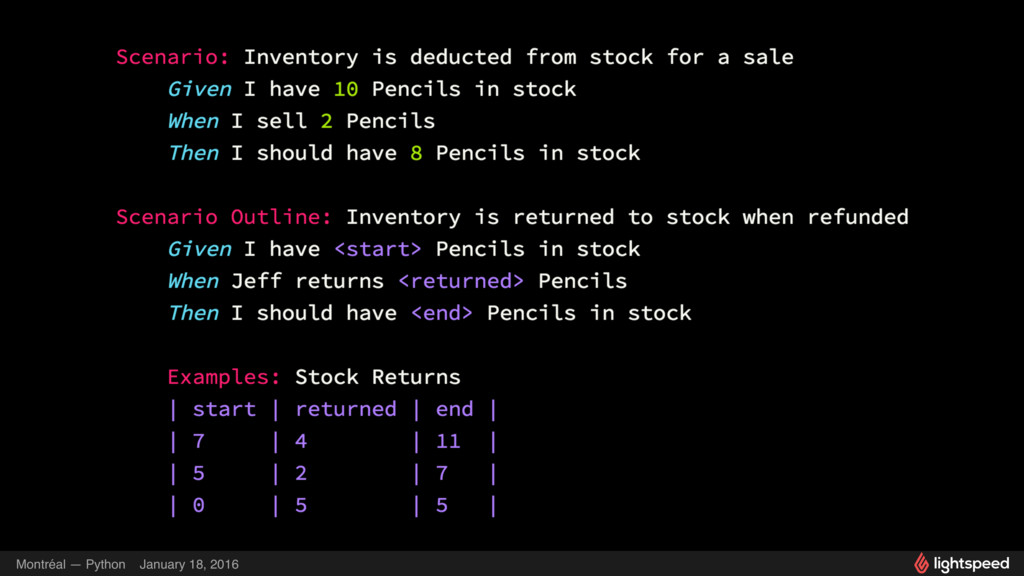Image resolution: width=1024 pixels, height=576 pixels.
Task: Select the Montréal — Python footer text
Action: (71, 564)
